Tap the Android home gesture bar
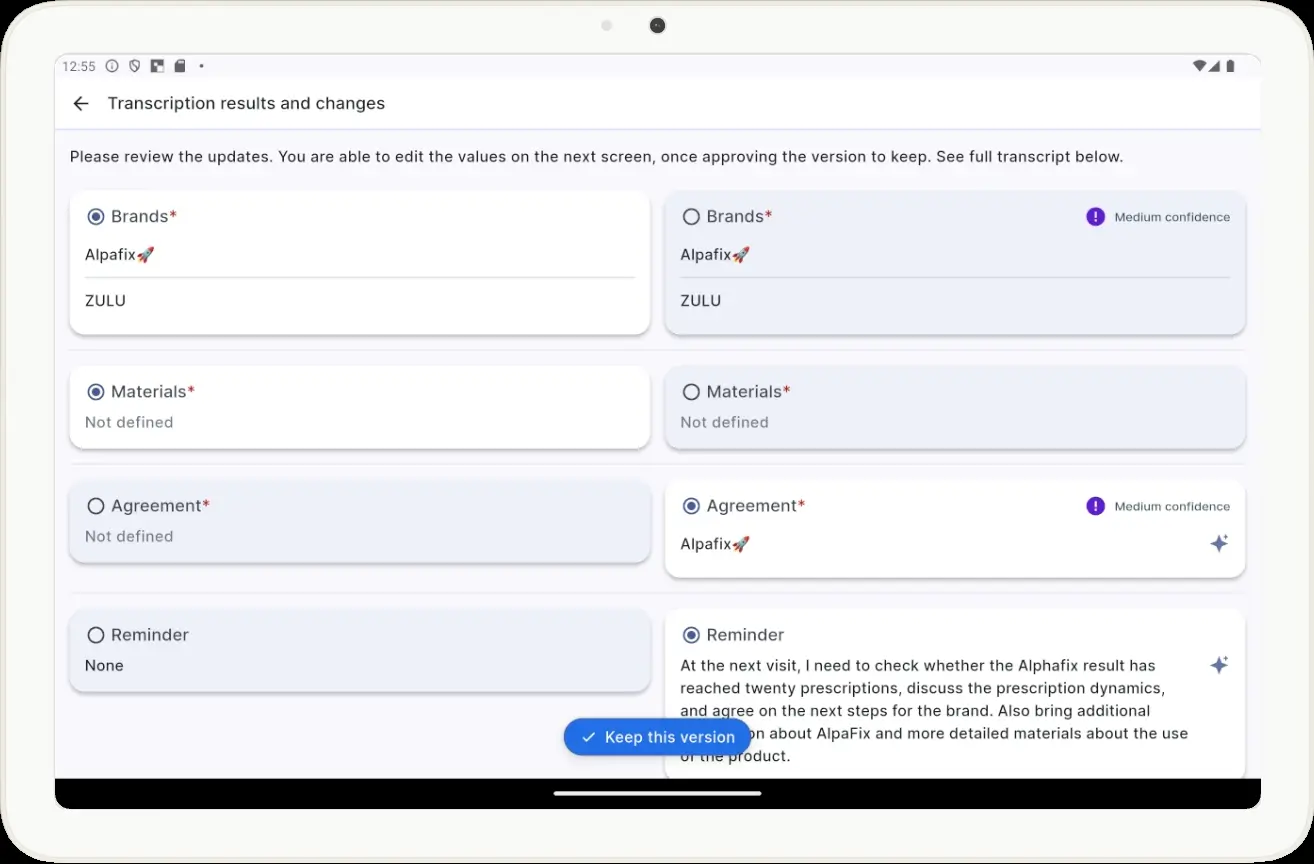Image resolution: width=1314 pixels, height=864 pixels. coord(657,793)
